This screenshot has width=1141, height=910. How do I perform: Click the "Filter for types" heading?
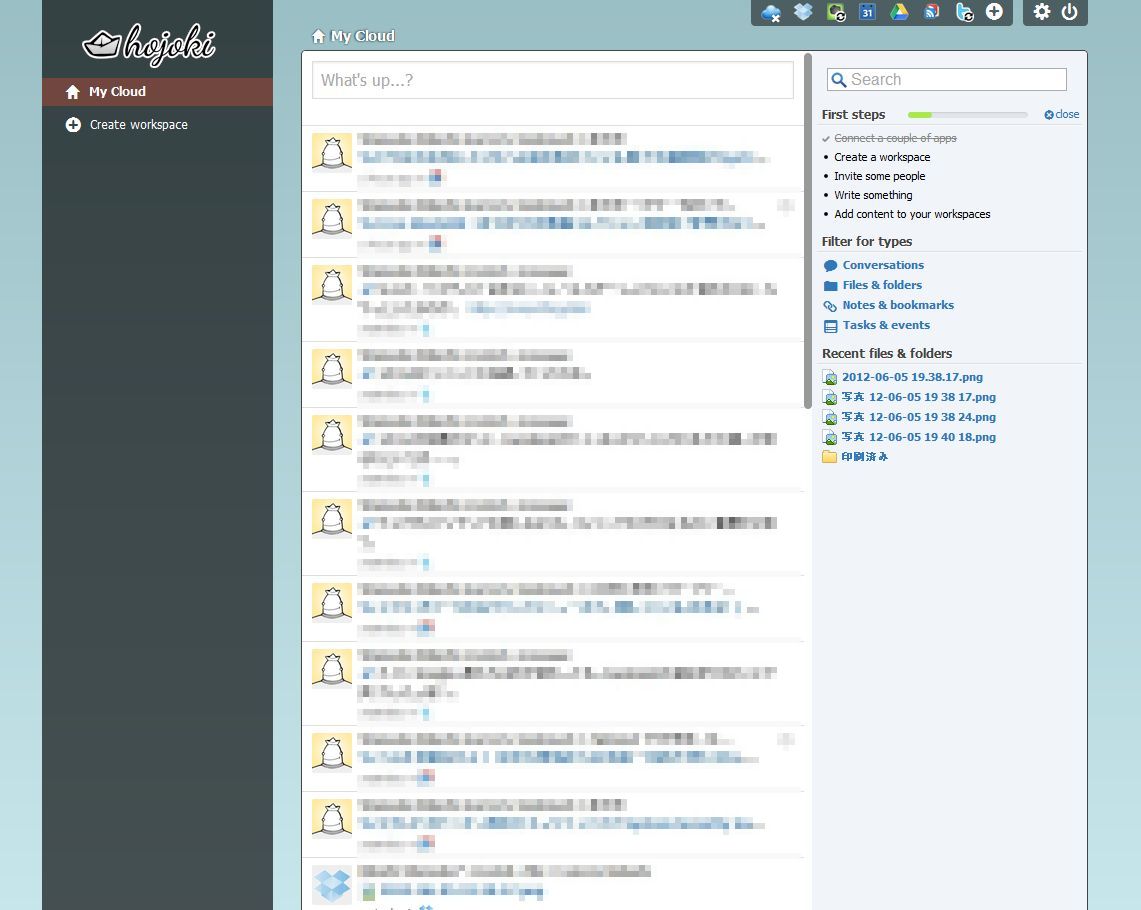(x=867, y=242)
